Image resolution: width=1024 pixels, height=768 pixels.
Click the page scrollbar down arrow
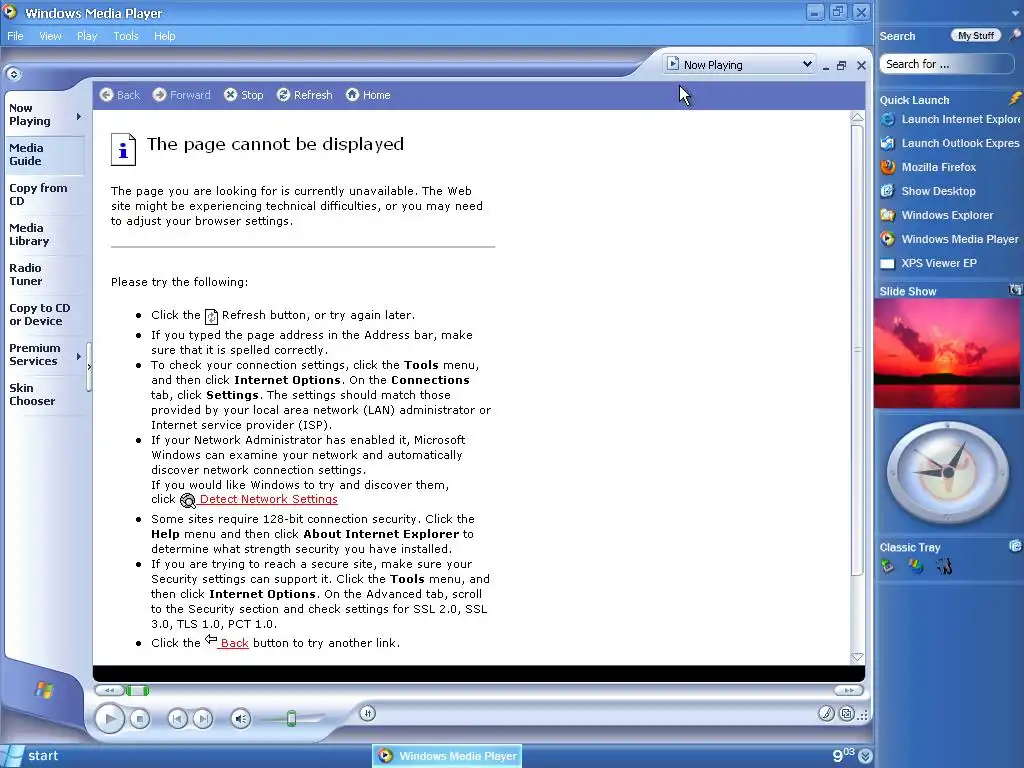857,657
